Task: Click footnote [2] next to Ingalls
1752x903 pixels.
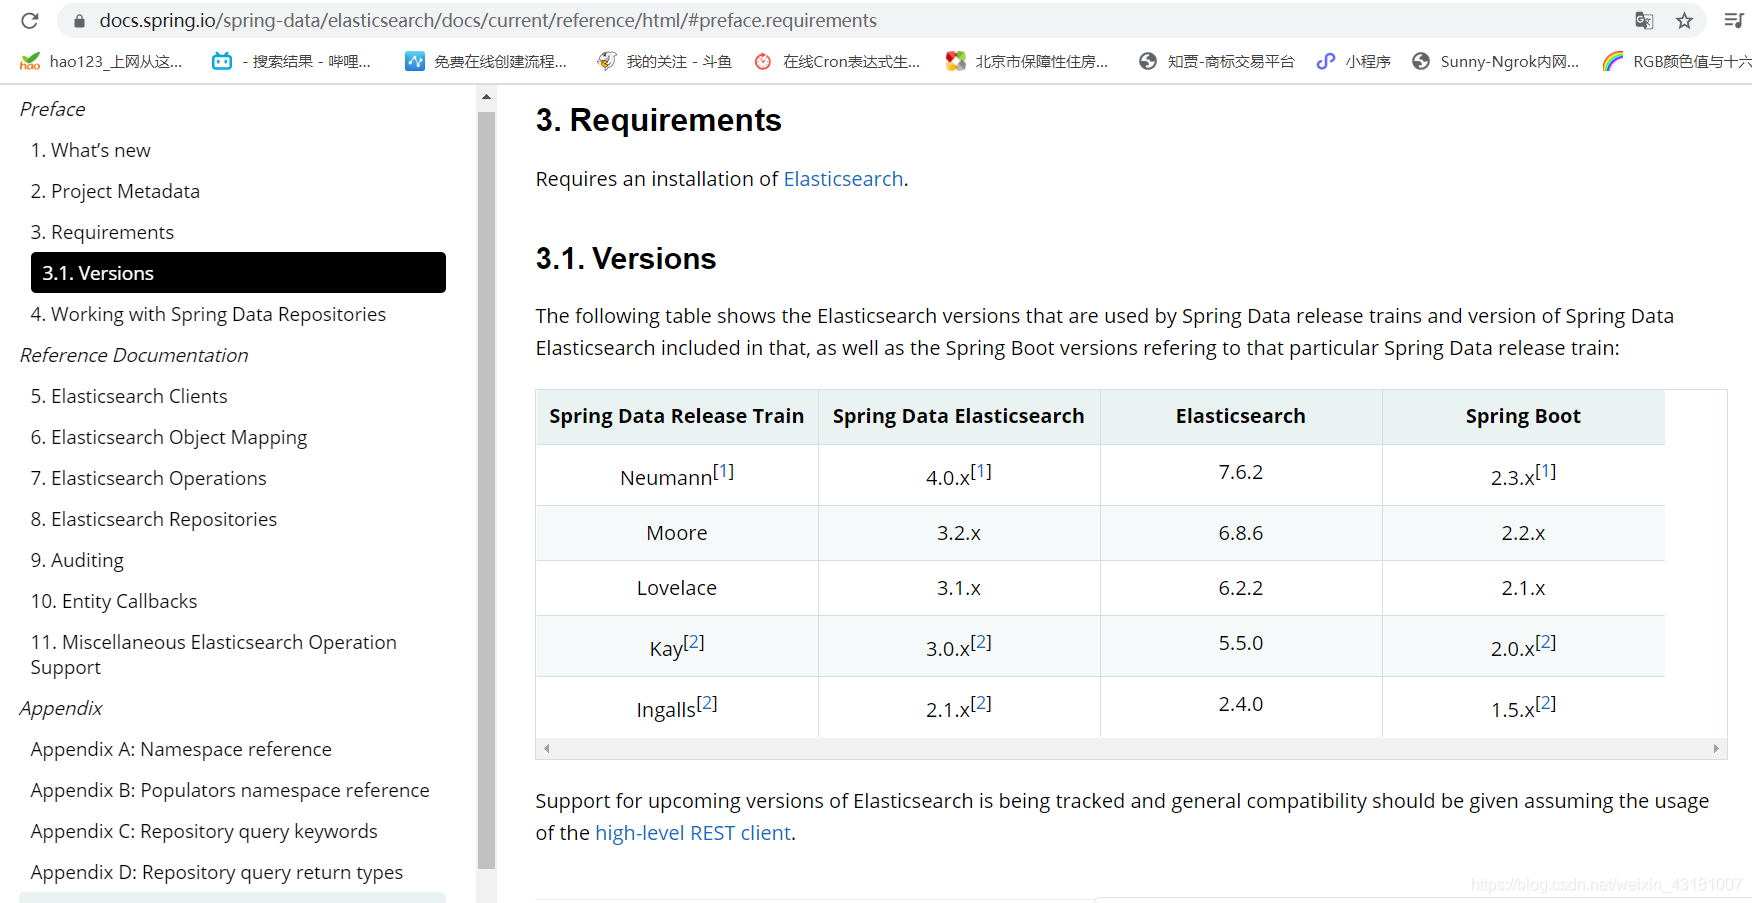Action: click(707, 703)
